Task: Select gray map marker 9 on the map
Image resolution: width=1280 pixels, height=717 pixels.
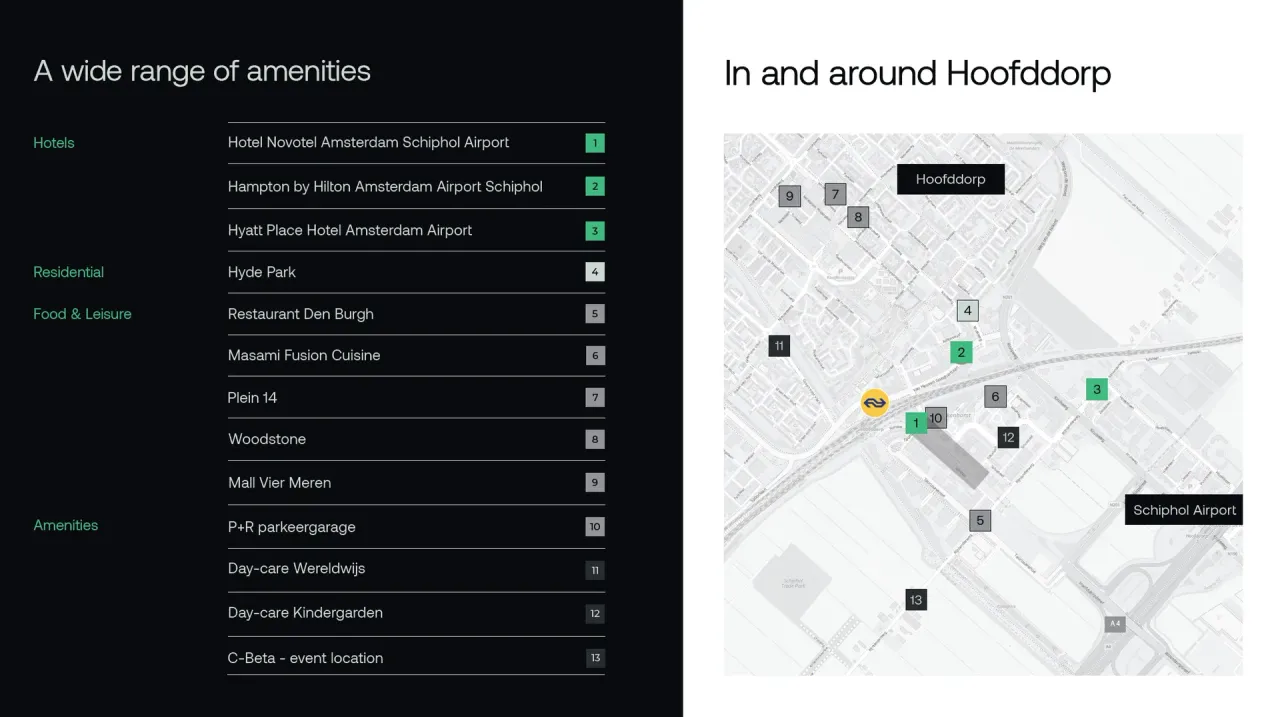Action: tap(790, 196)
